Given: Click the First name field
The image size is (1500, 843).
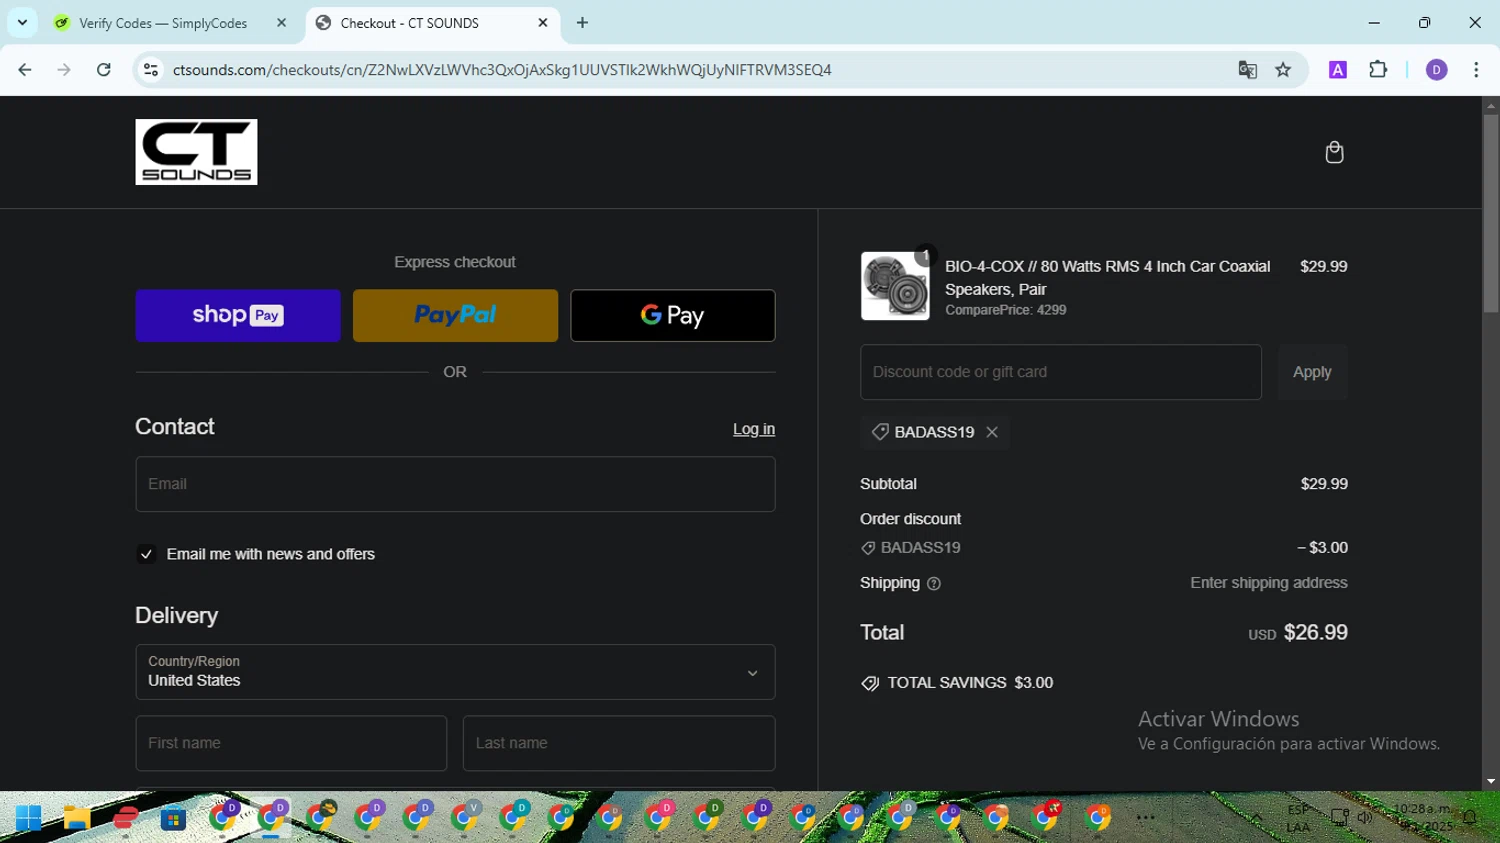Looking at the screenshot, I should [x=291, y=743].
